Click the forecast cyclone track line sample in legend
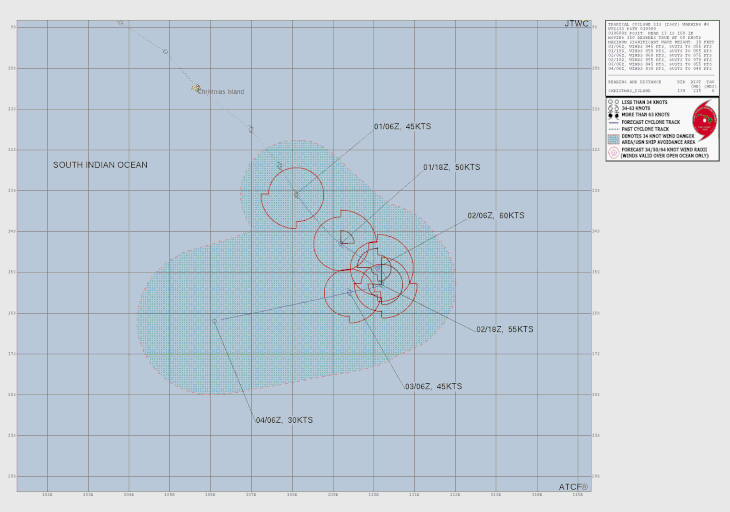Viewport: 730px width, 512px height. tap(614, 122)
